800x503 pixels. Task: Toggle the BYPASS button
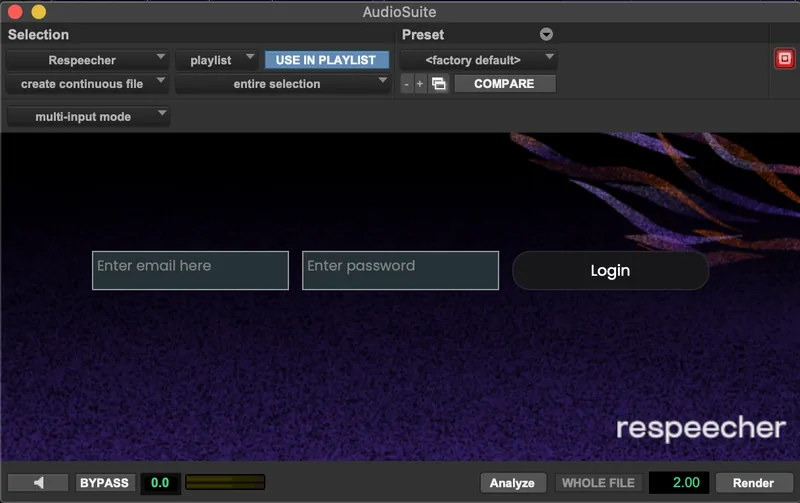(x=105, y=483)
